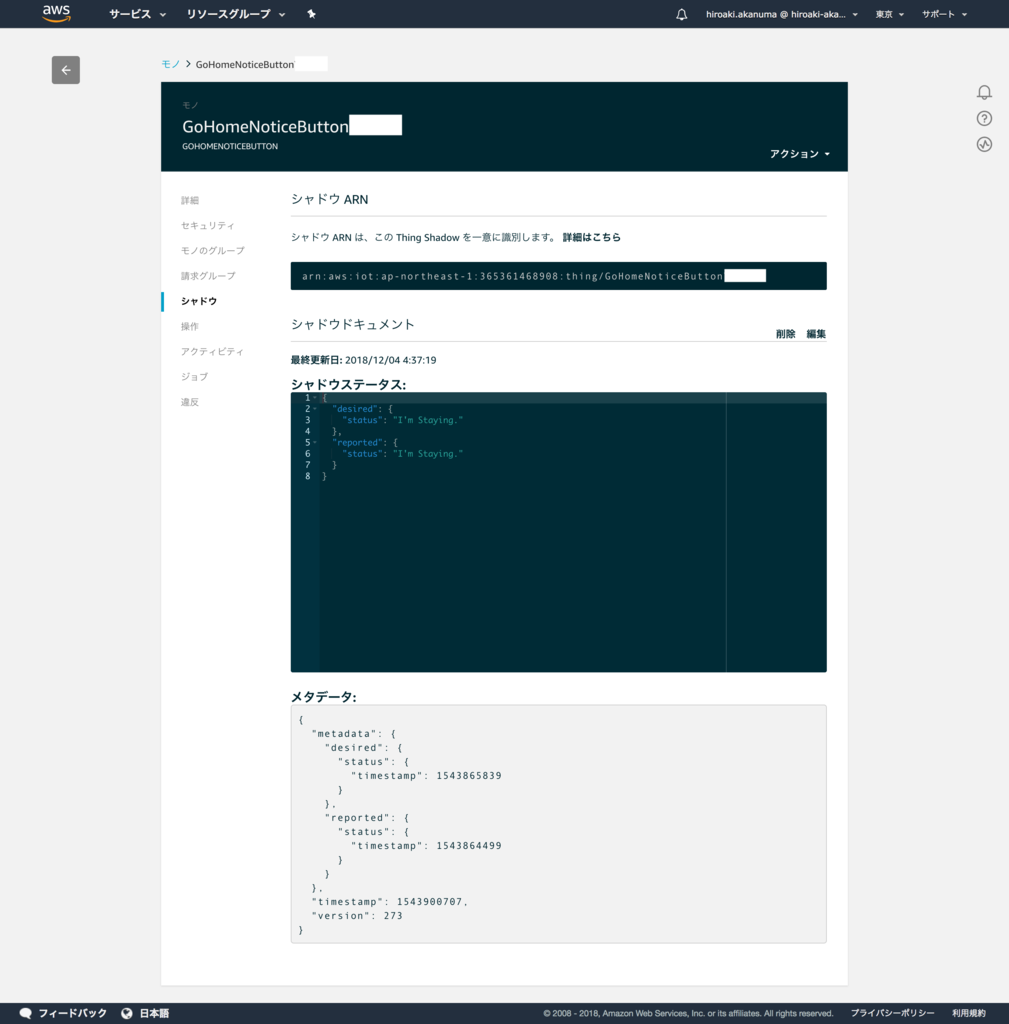
Task: Click the timestamp 1543900707 value
Action: [x=430, y=902]
